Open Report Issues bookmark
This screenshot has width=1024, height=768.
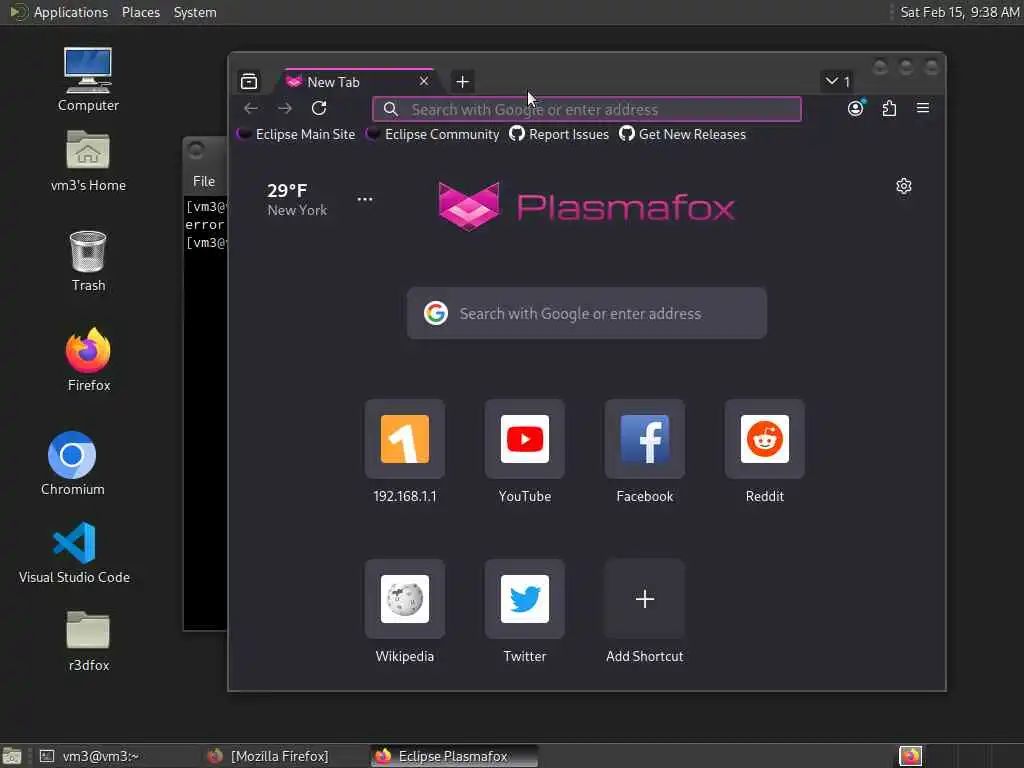(559, 135)
